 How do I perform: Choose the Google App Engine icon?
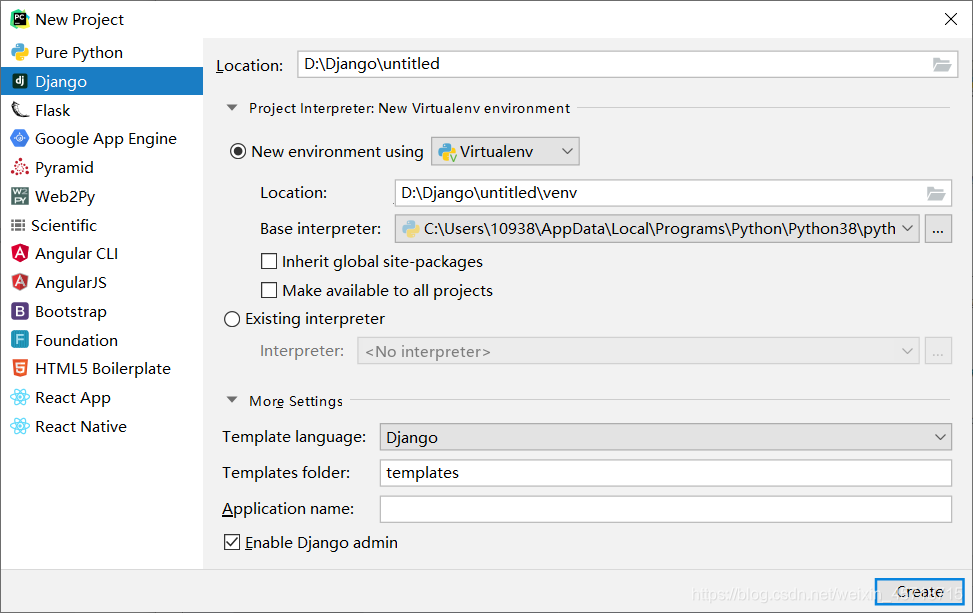click(x=19, y=139)
